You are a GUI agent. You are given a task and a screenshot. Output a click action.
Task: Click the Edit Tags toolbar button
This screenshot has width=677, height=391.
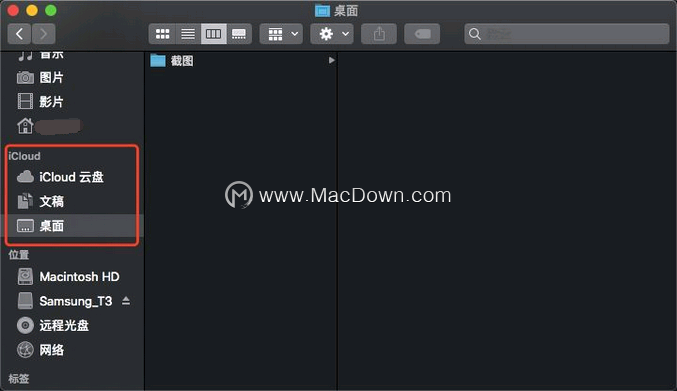422,34
